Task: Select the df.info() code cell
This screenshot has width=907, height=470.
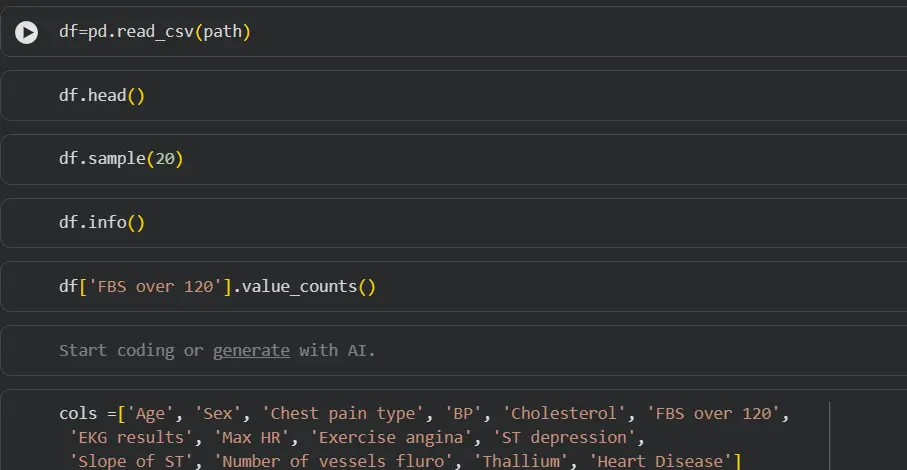Action: pyautogui.click(x=454, y=223)
